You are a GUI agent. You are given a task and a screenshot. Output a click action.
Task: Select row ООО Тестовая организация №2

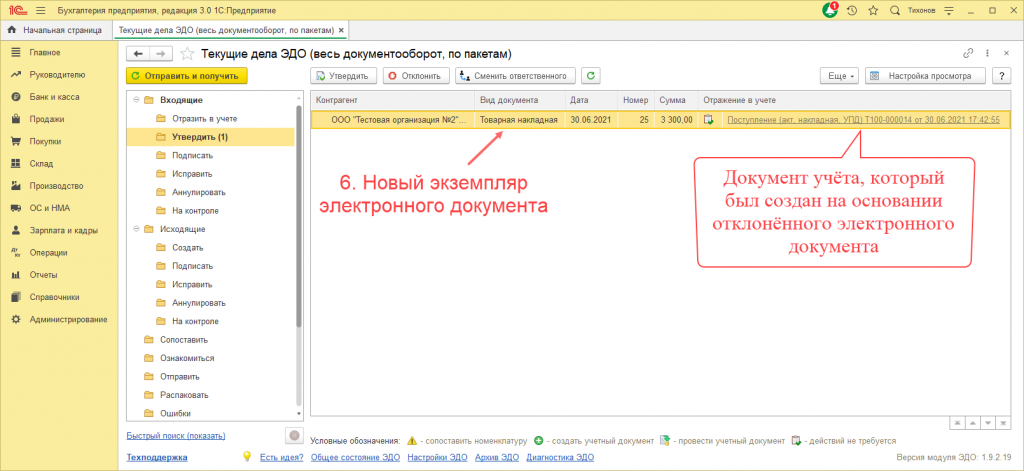click(x=661, y=120)
